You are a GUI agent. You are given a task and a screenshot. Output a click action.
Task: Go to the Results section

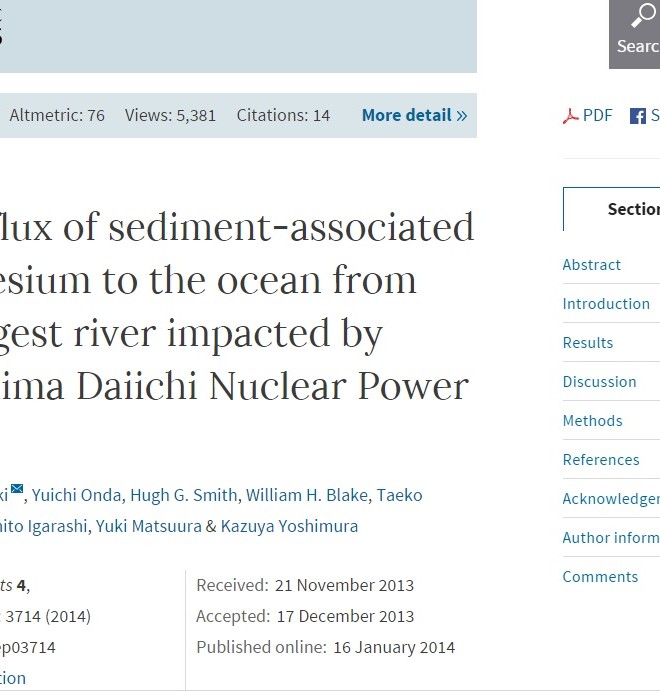click(588, 343)
